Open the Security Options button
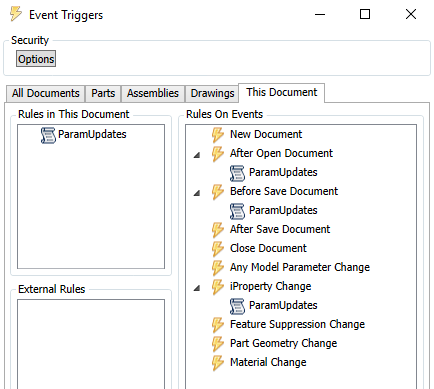 click(36, 59)
